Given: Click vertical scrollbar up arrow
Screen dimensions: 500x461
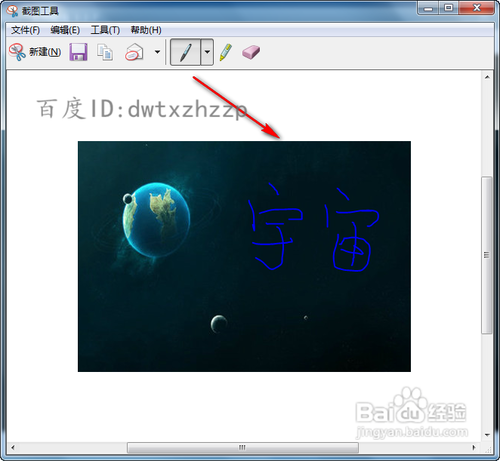Looking at the screenshot, I should [x=487, y=77].
